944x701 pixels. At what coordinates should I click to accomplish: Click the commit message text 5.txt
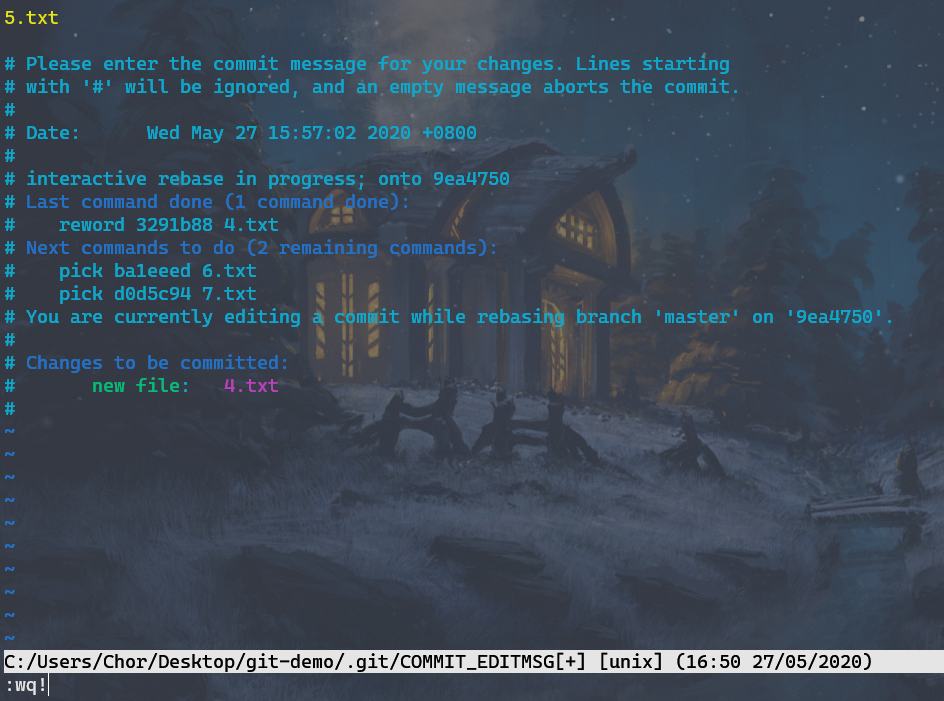coord(31,17)
